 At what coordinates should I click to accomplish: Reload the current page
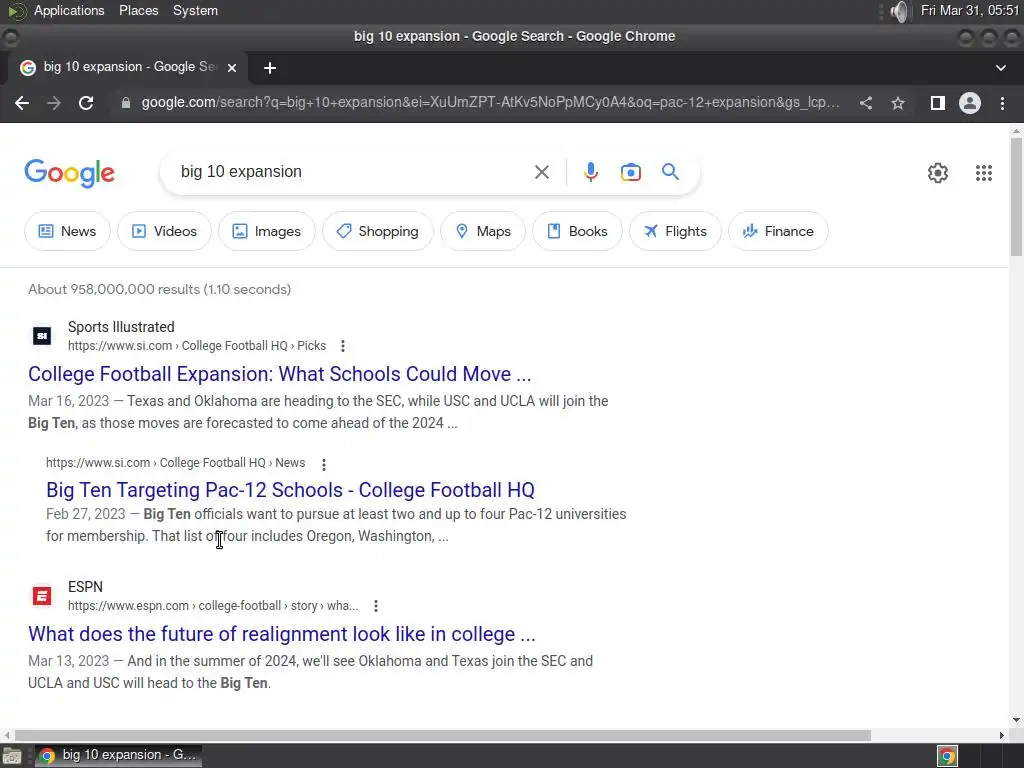(86, 103)
